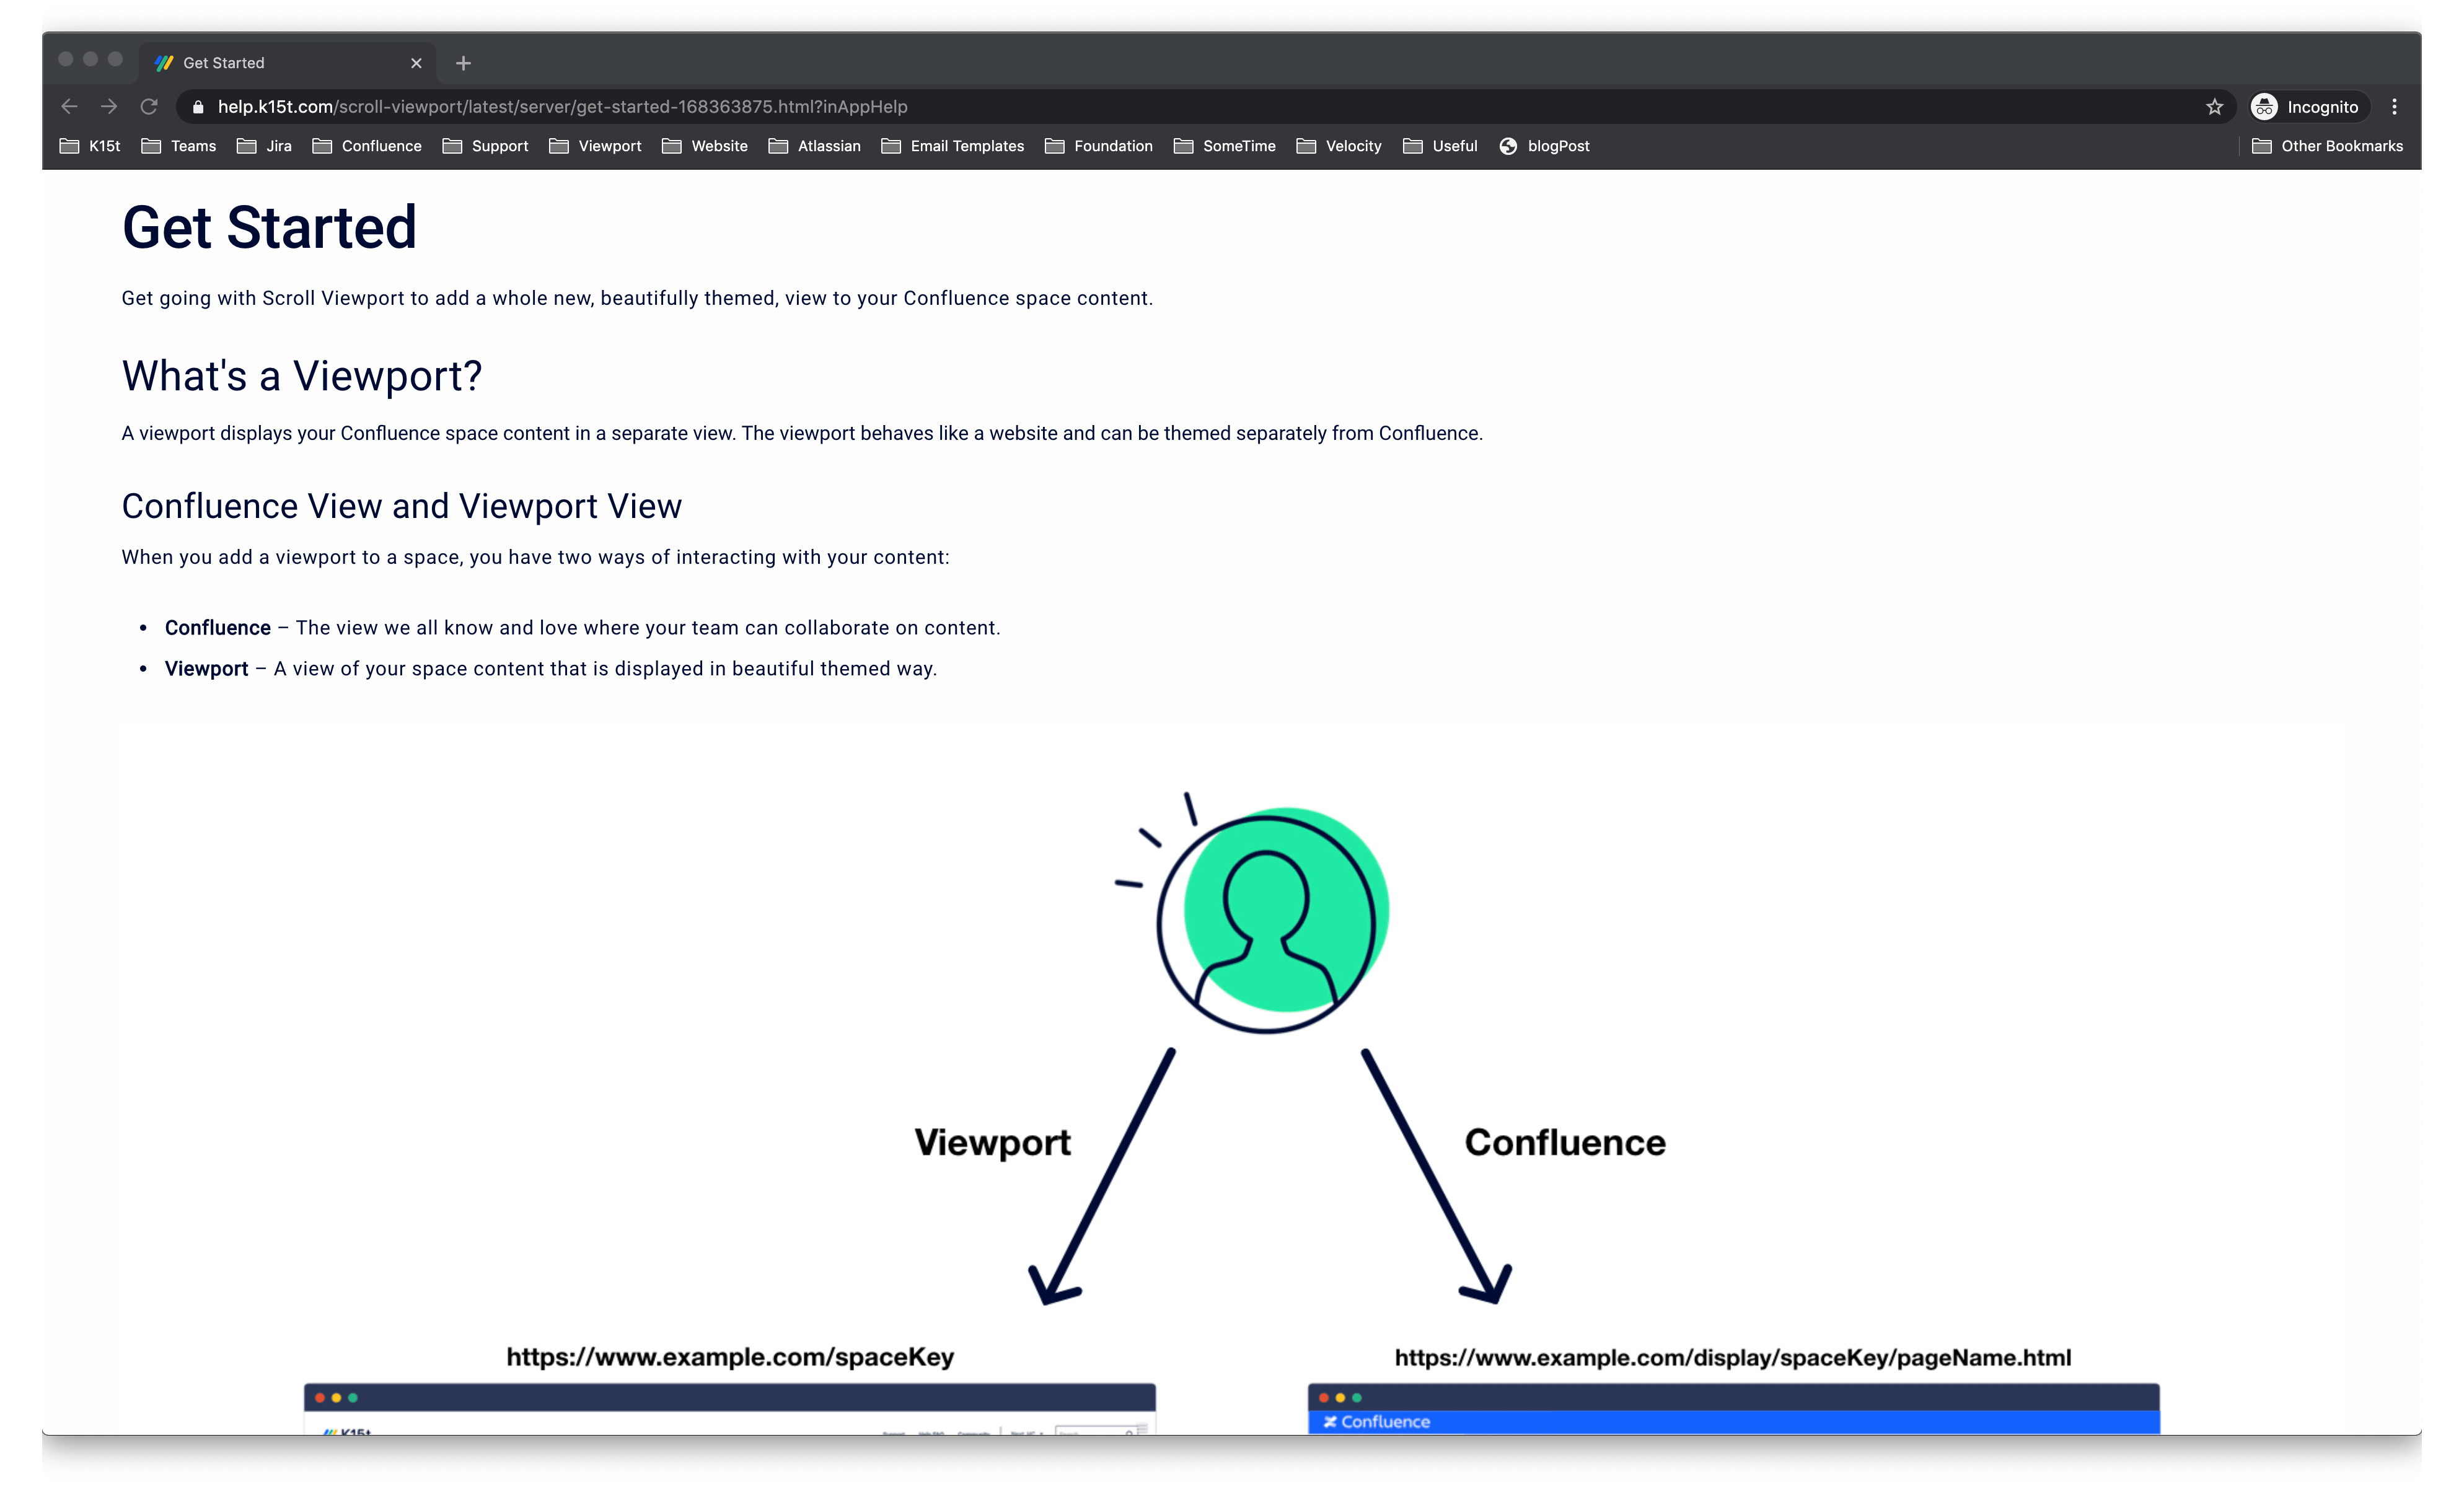Click the browser back navigation arrow
2464x1487 pixels.
pos(63,105)
